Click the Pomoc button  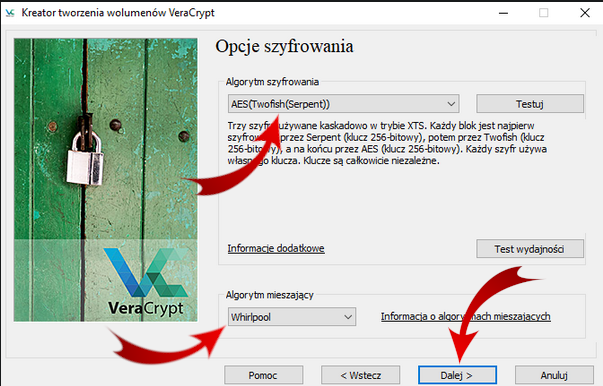tap(263, 375)
